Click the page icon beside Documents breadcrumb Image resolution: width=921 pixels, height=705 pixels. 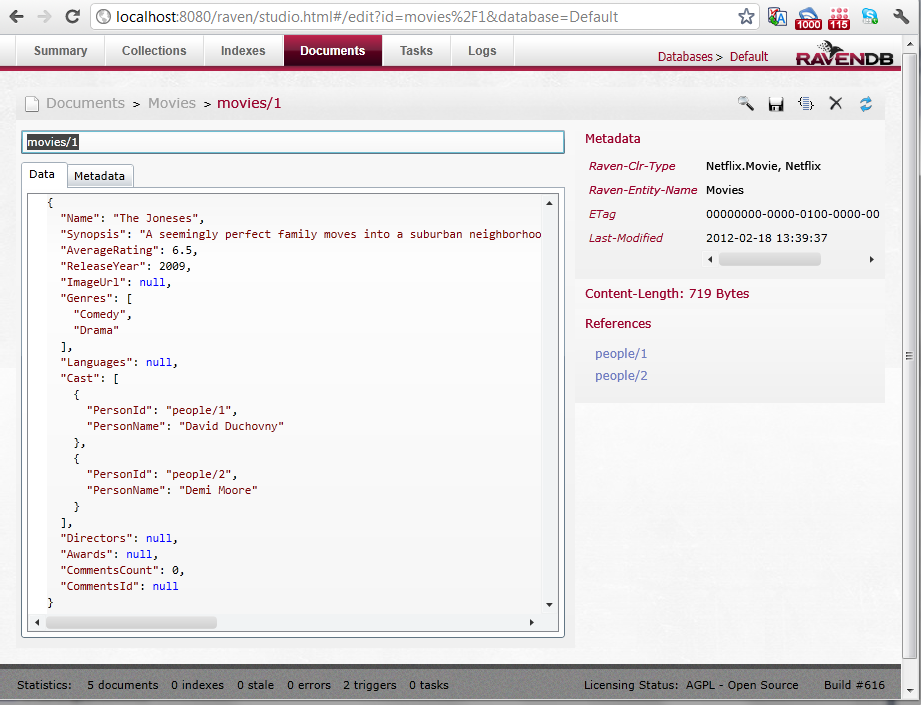point(32,104)
